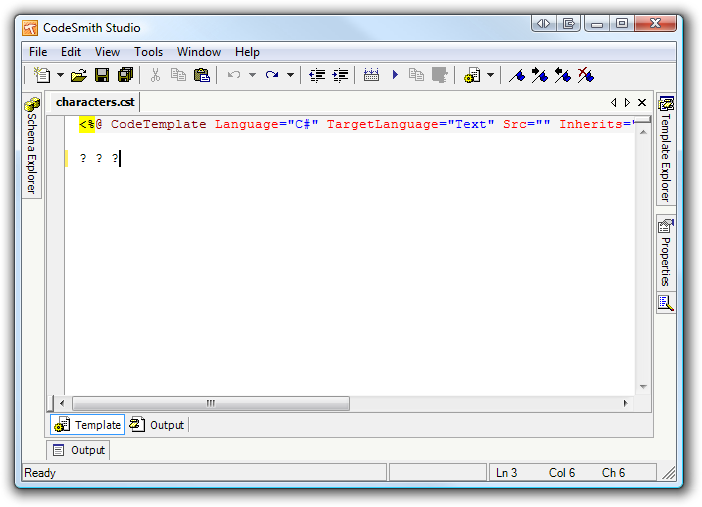Open the dropdown beside the template gear icon
Image resolution: width=702 pixels, height=507 pixels.
(491, 75)
